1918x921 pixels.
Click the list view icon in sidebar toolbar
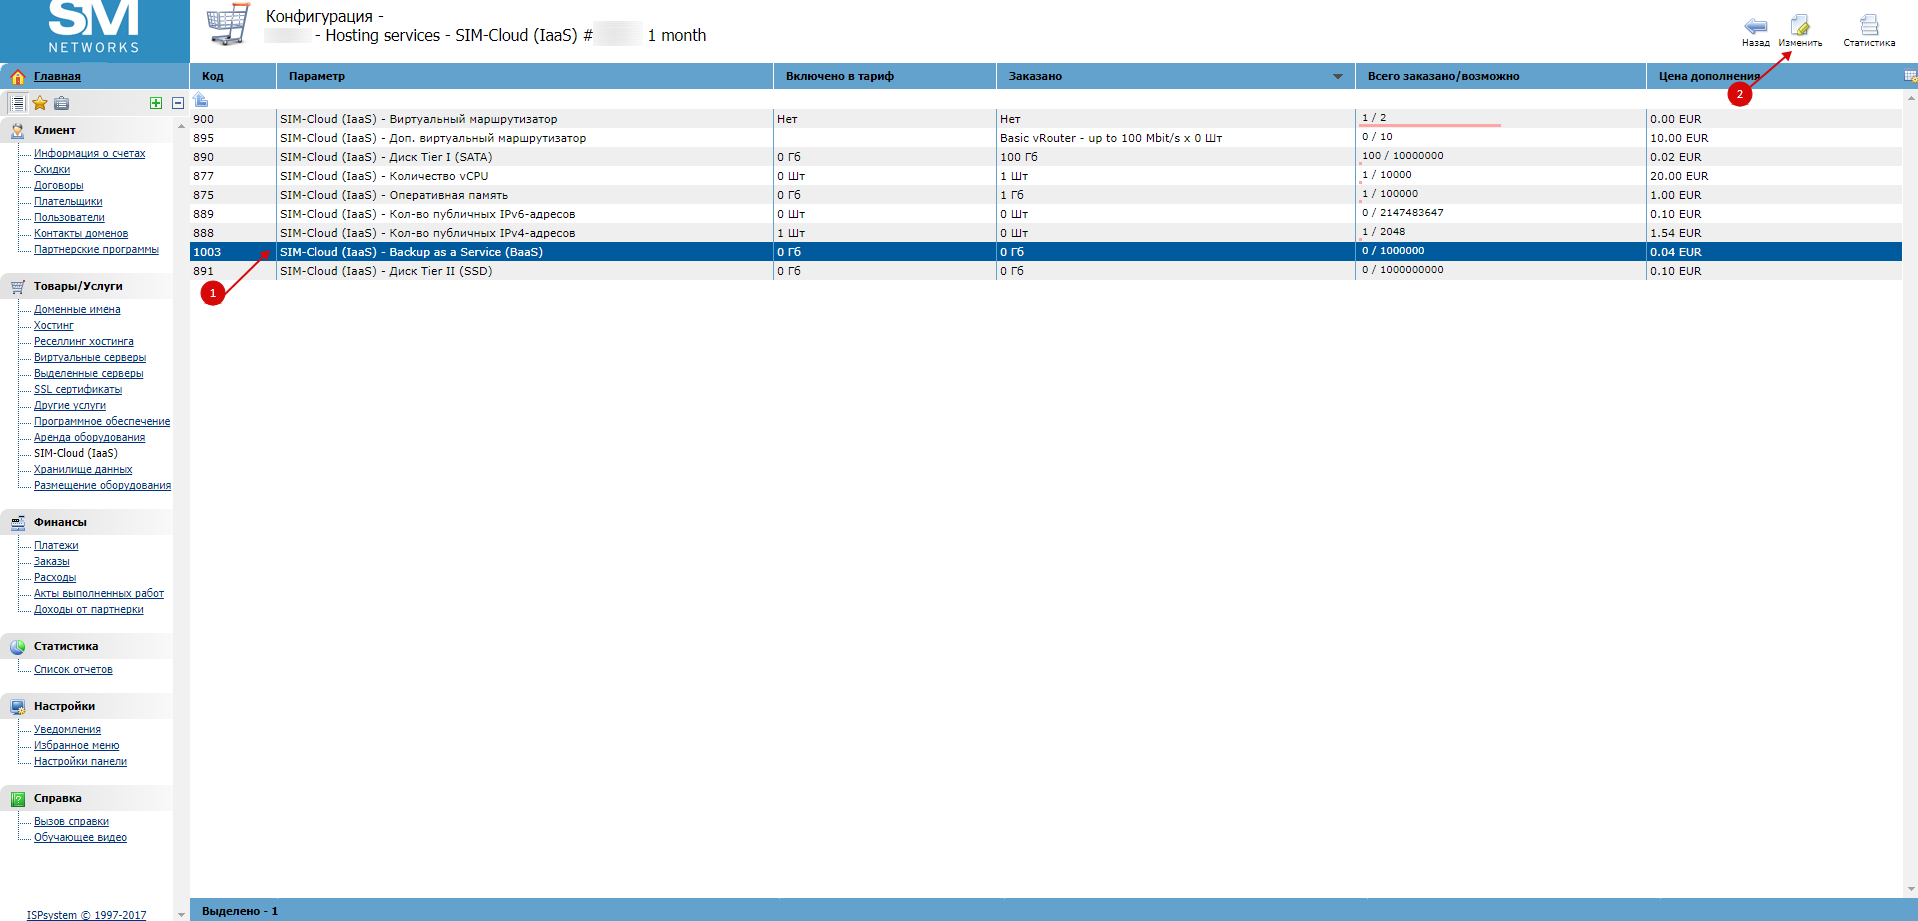point(18,103)
